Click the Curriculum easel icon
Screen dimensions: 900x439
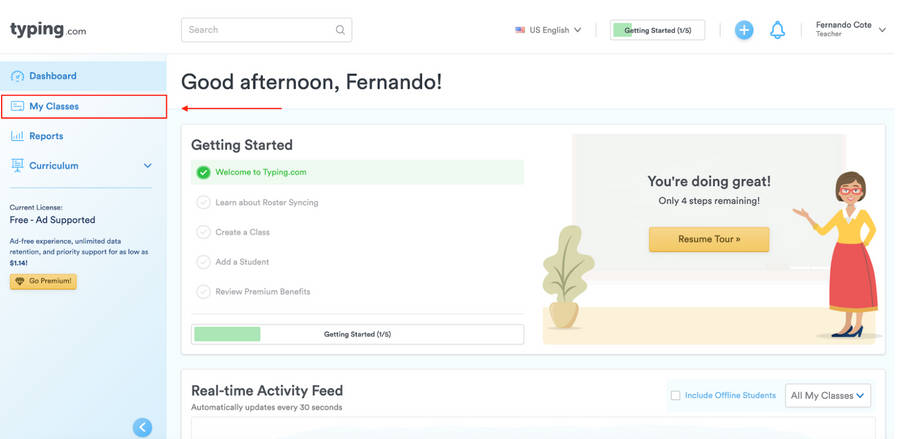tap(17, 166)
